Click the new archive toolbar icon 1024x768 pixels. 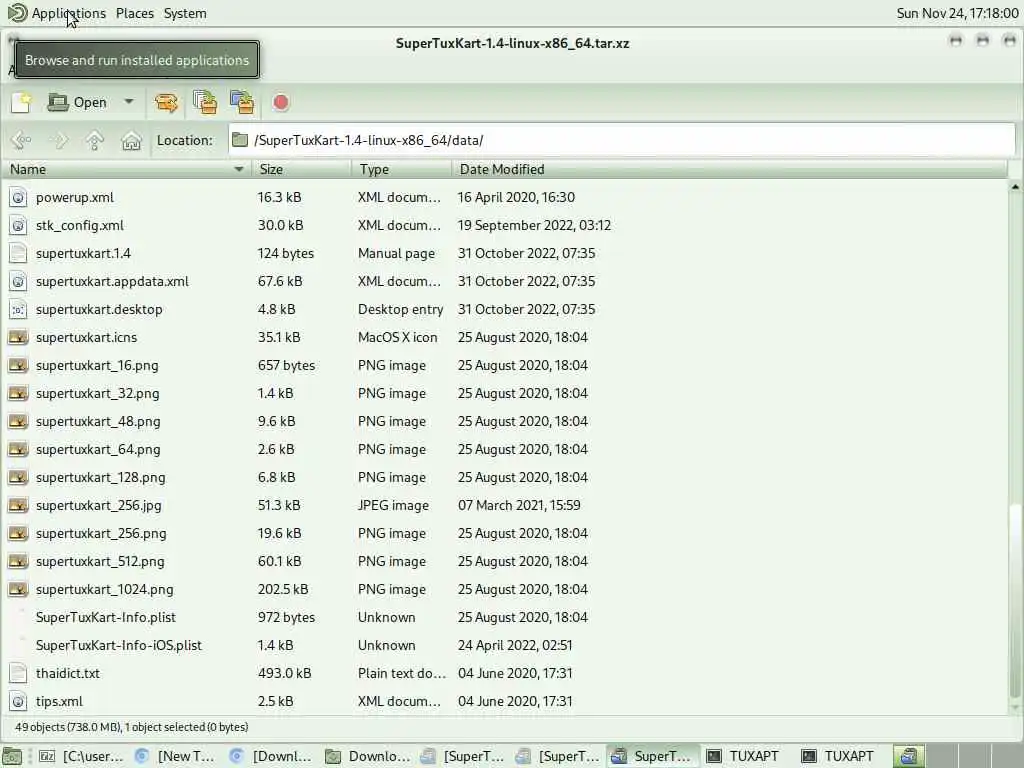click(21, 103)
